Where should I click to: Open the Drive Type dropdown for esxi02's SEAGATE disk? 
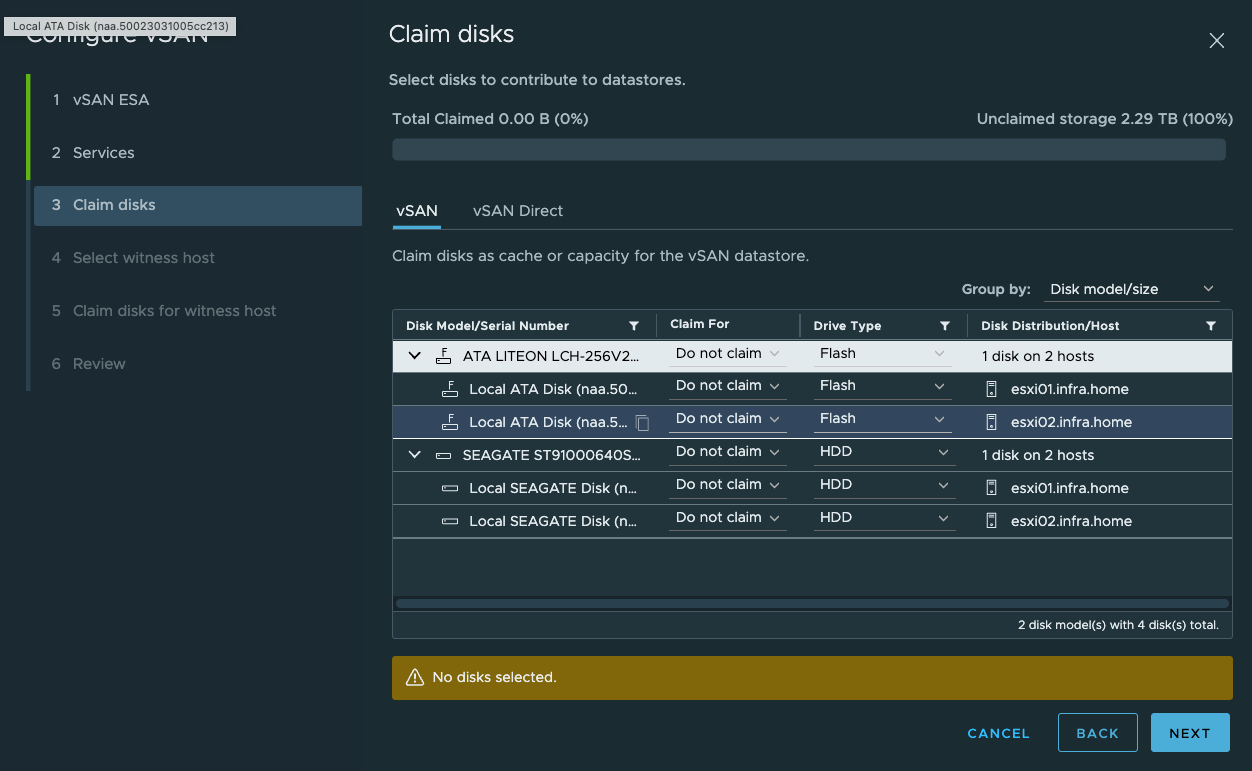point(881,517)
